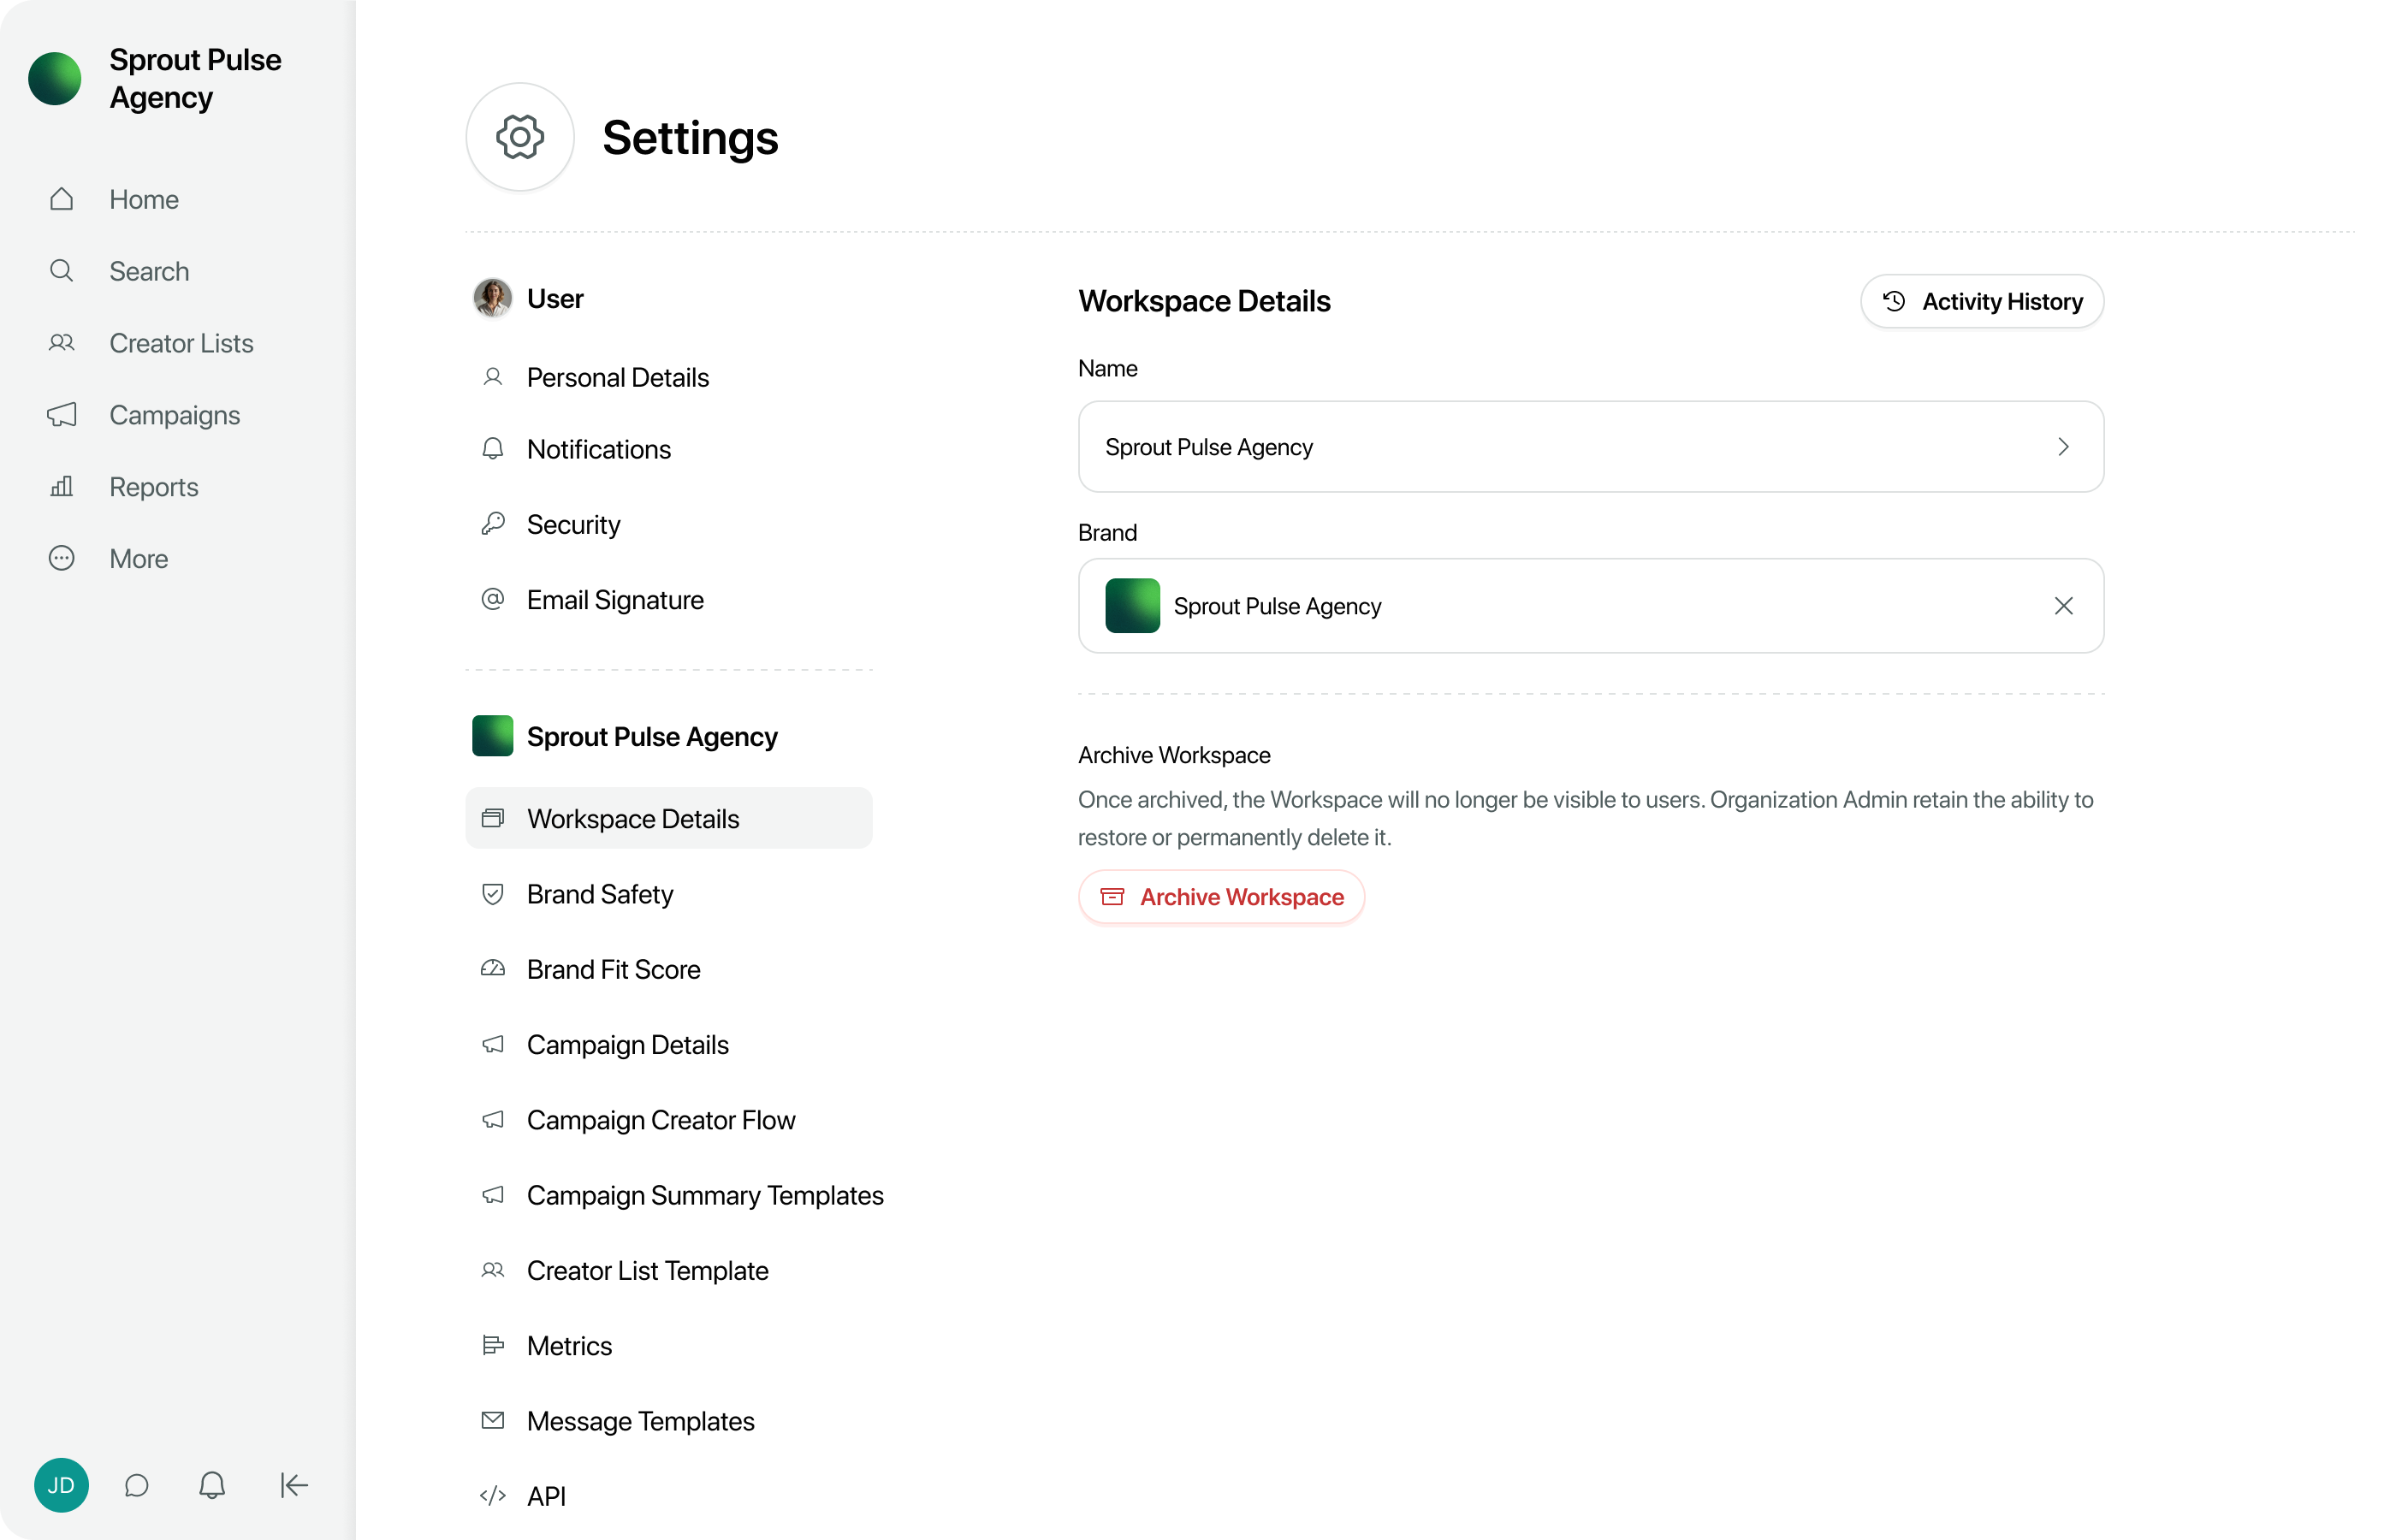Click the Settings gear icon
2396x1540 pixels.
(x=520, y=137)
